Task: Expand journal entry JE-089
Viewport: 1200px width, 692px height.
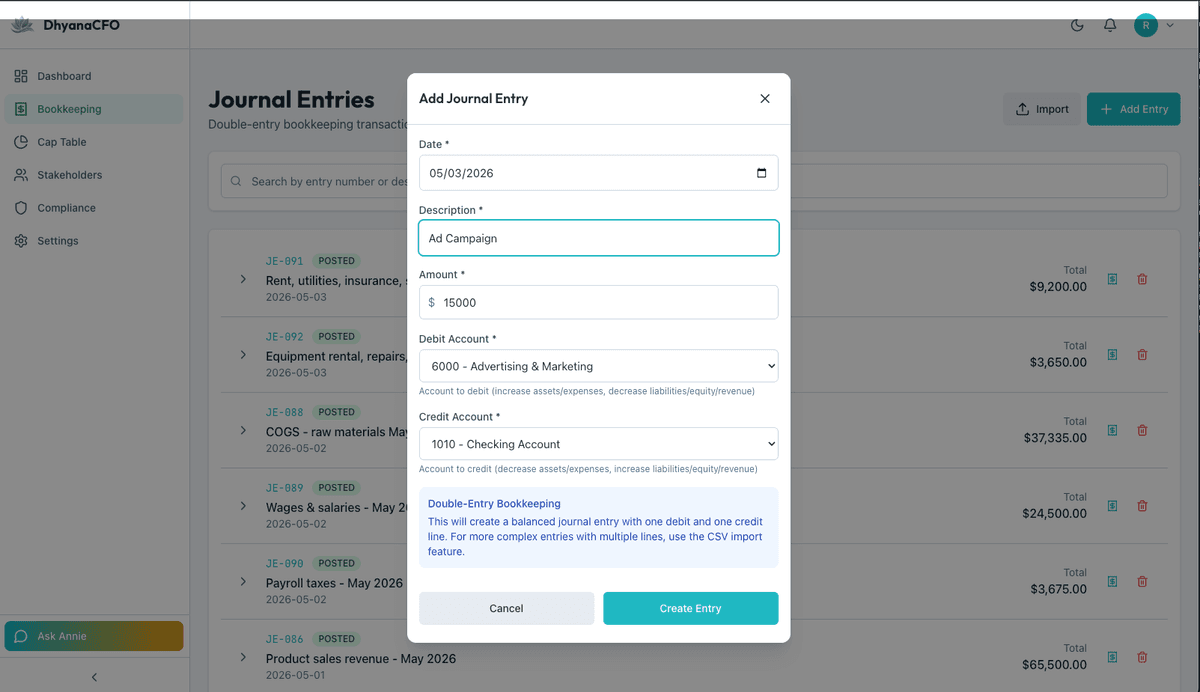Action: point(243,506)
